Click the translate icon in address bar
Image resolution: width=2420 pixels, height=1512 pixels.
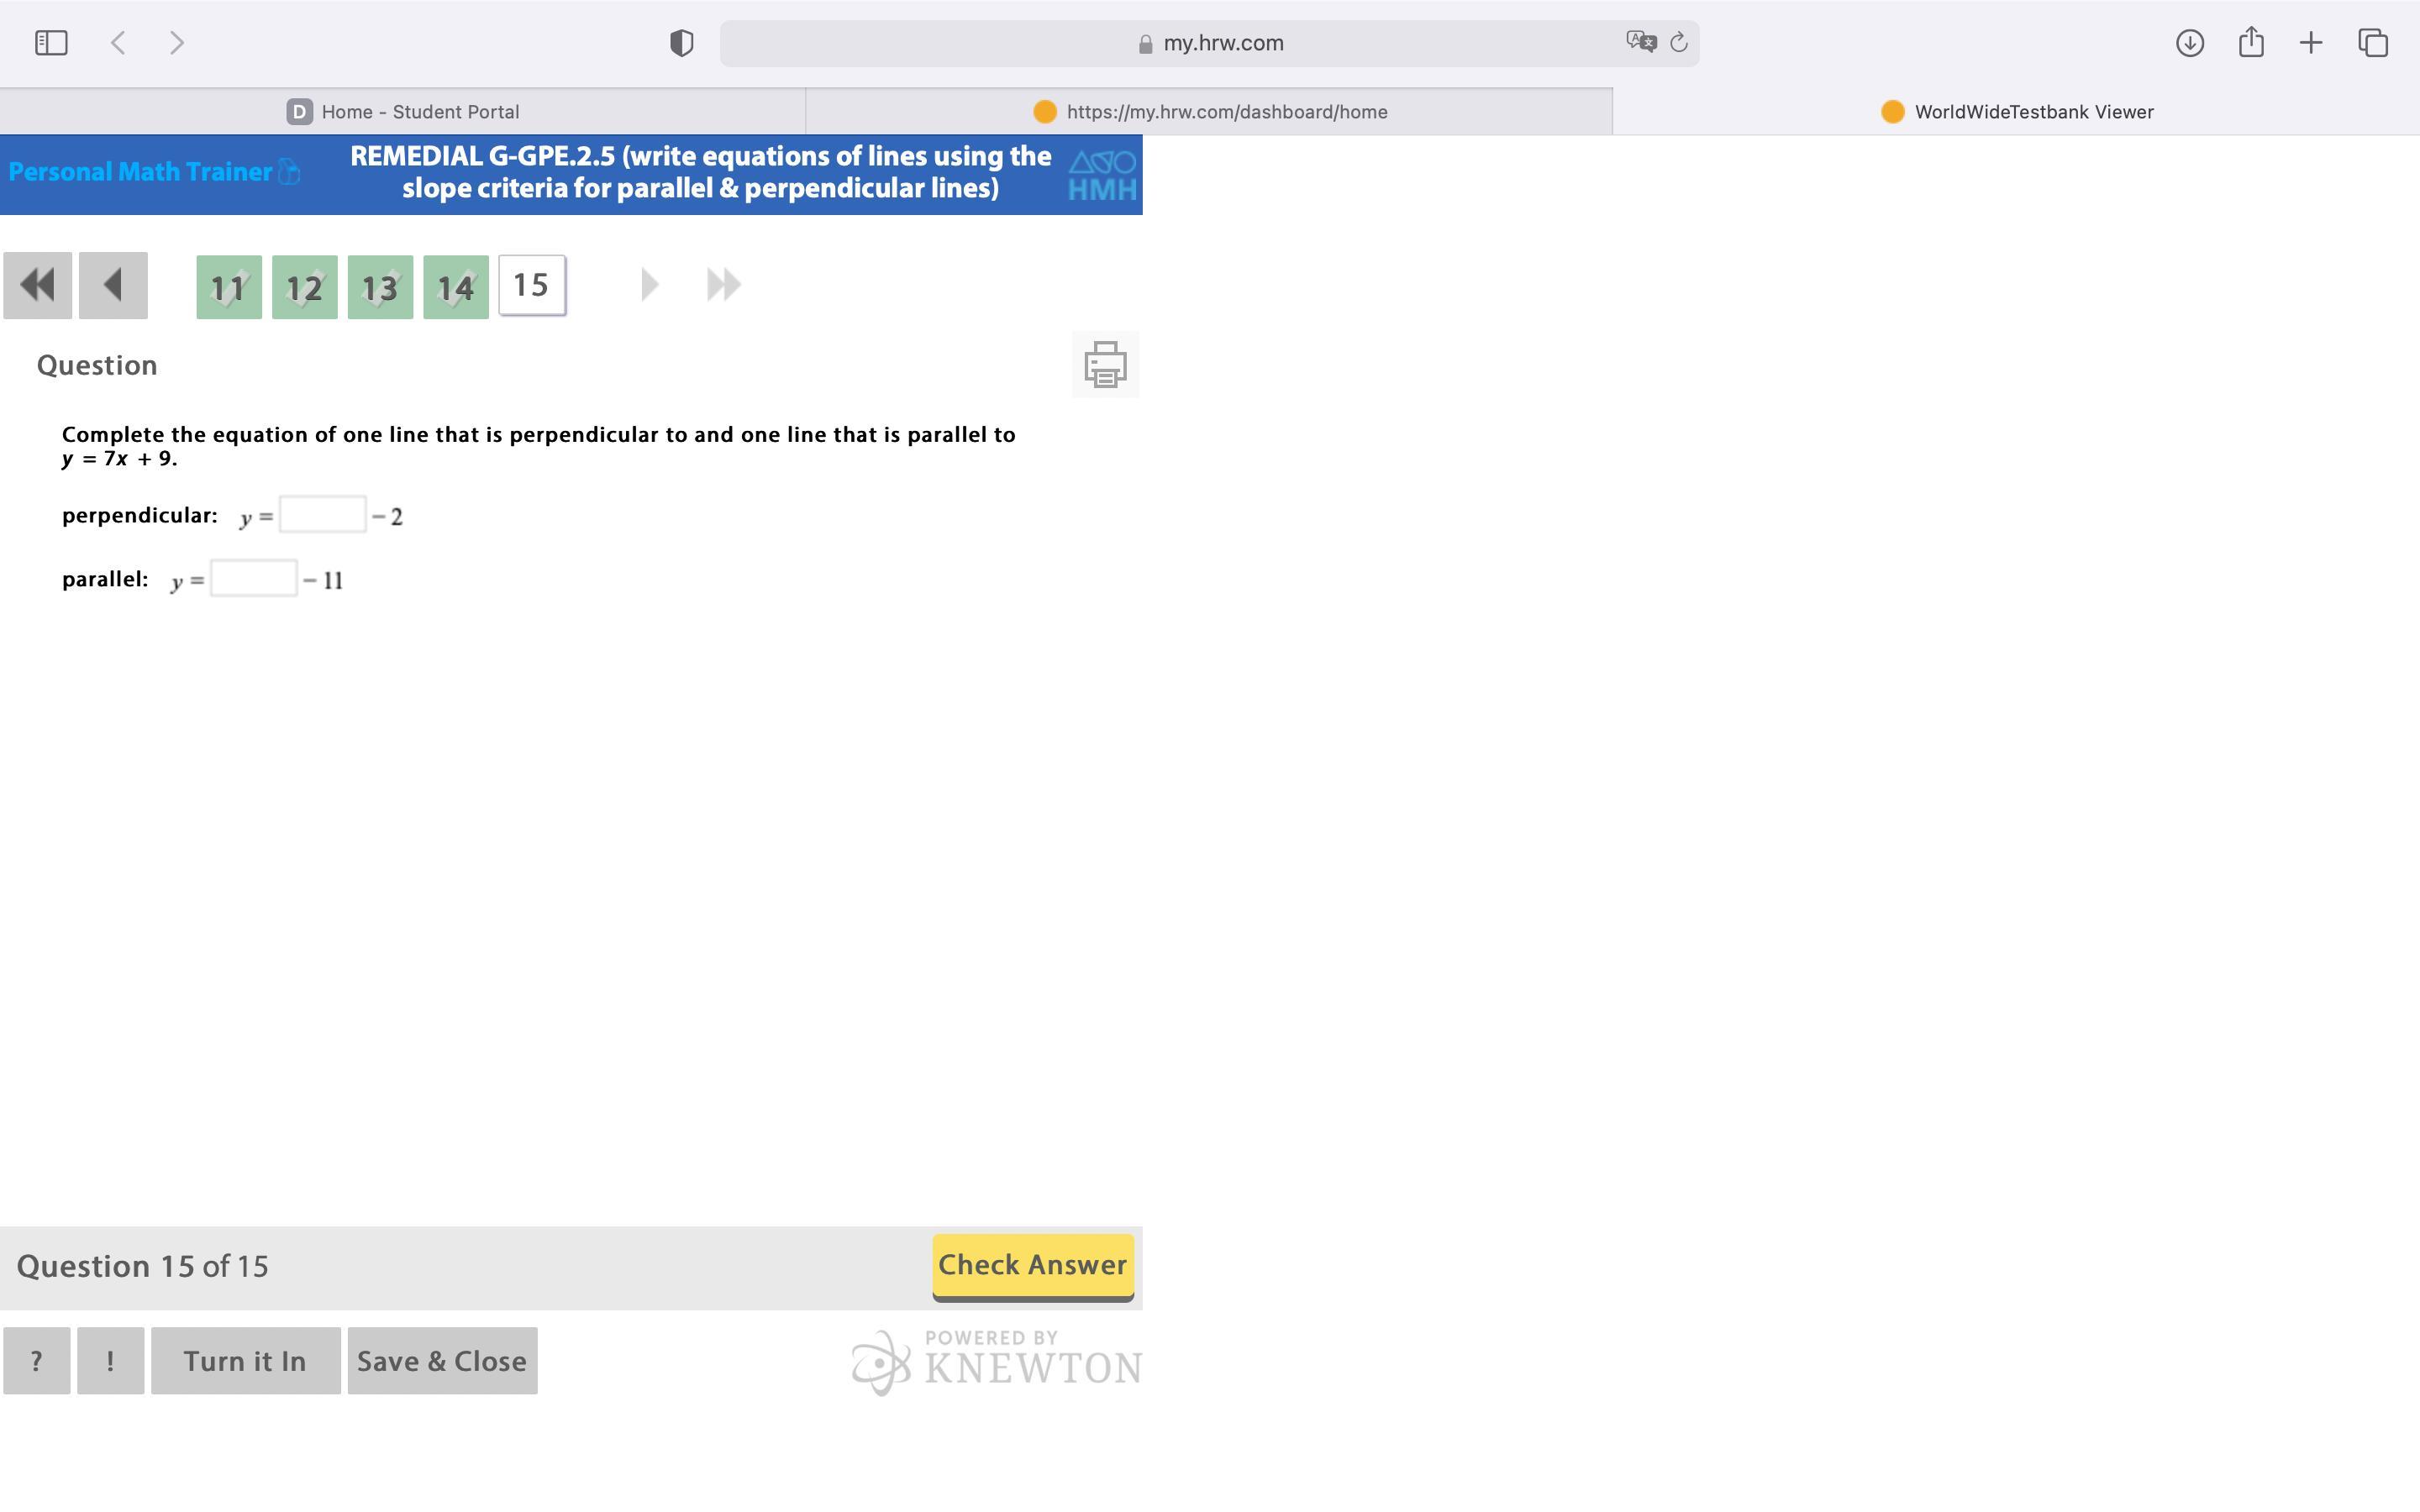(1640, 42)
